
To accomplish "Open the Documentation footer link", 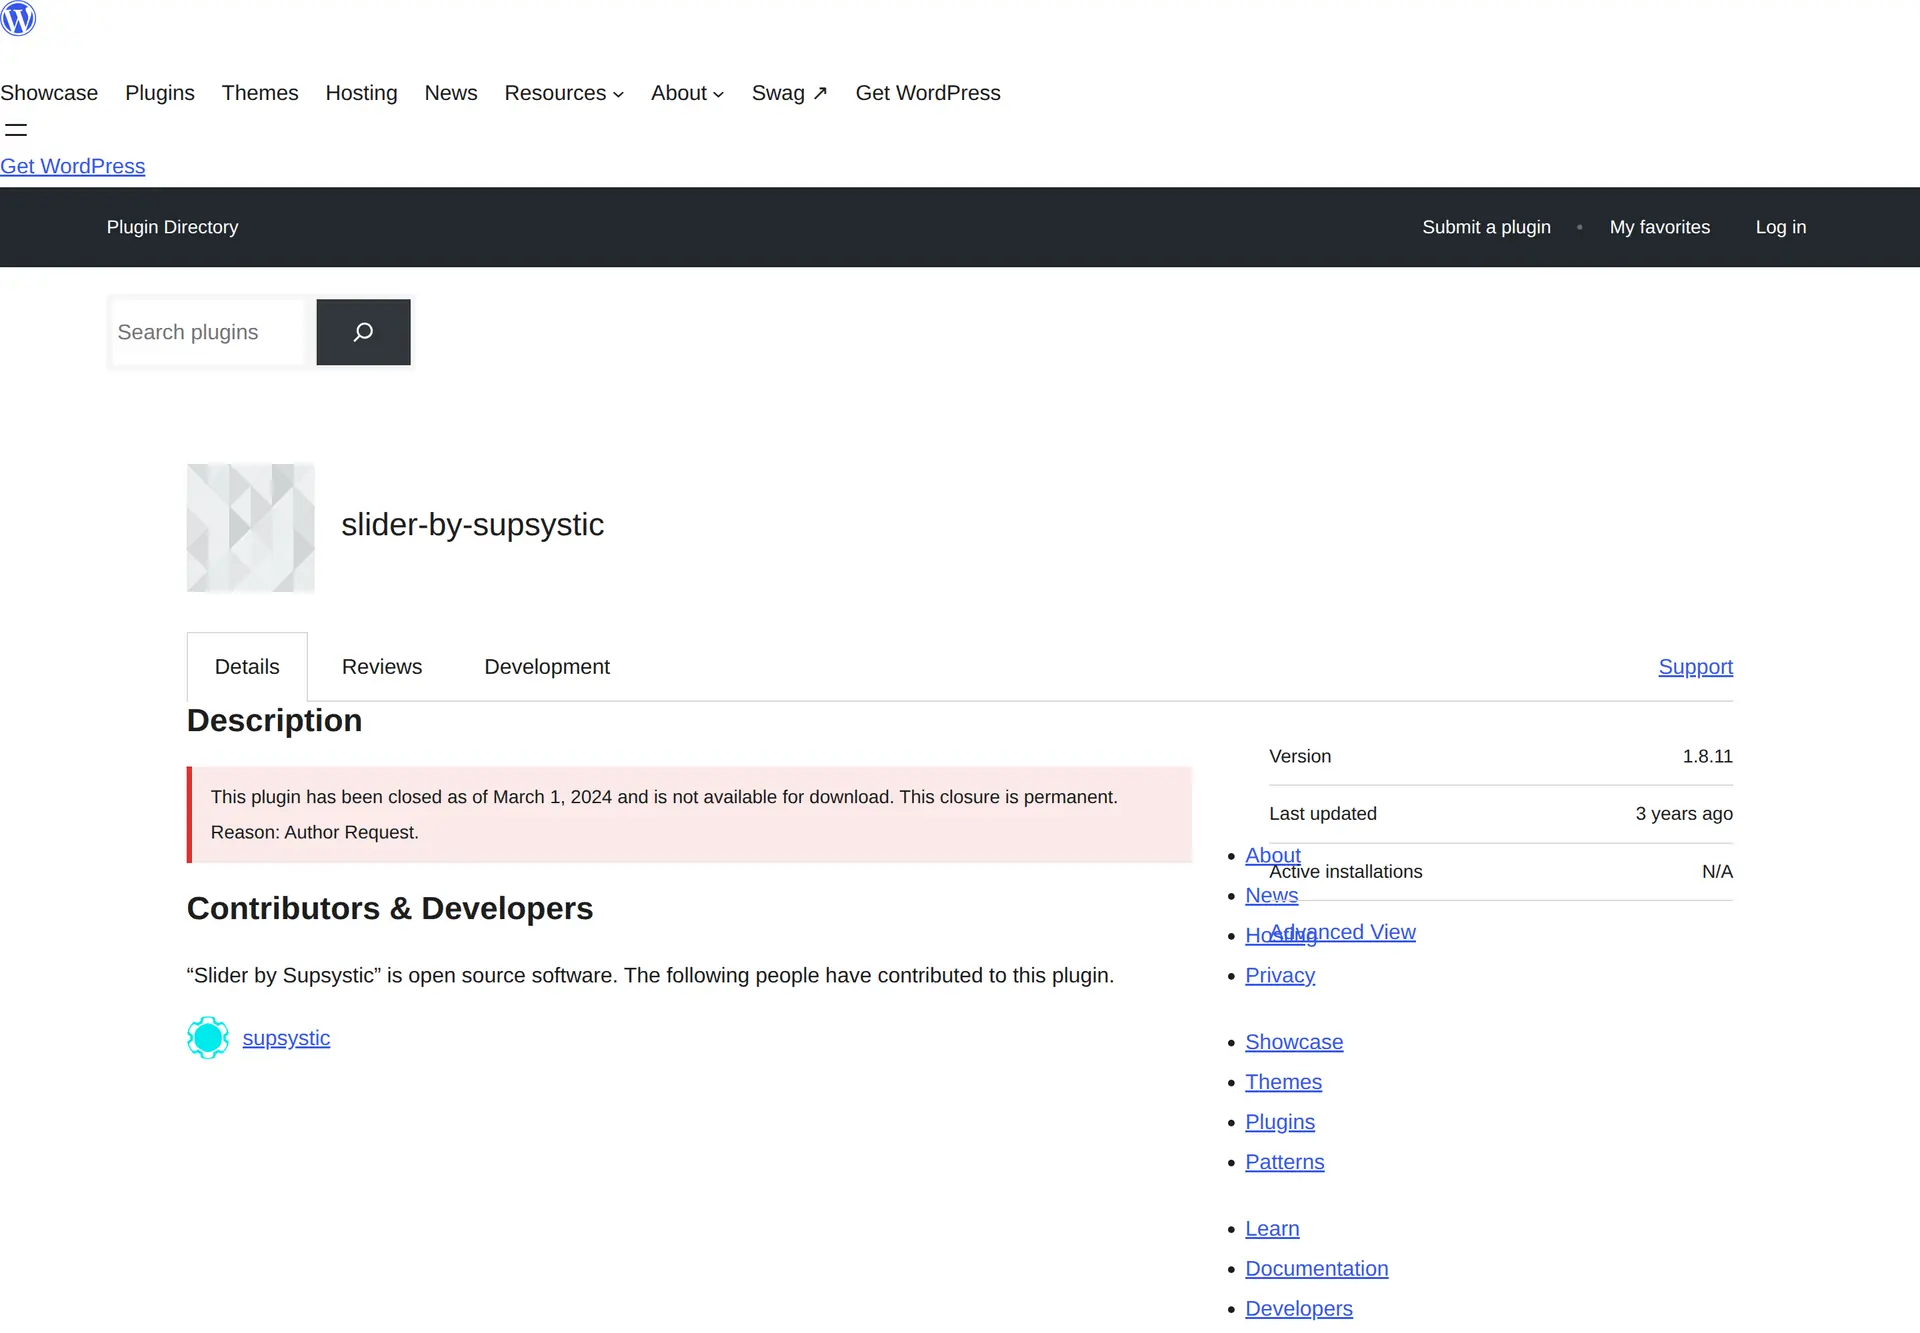I will [x=1317, y=1268].
